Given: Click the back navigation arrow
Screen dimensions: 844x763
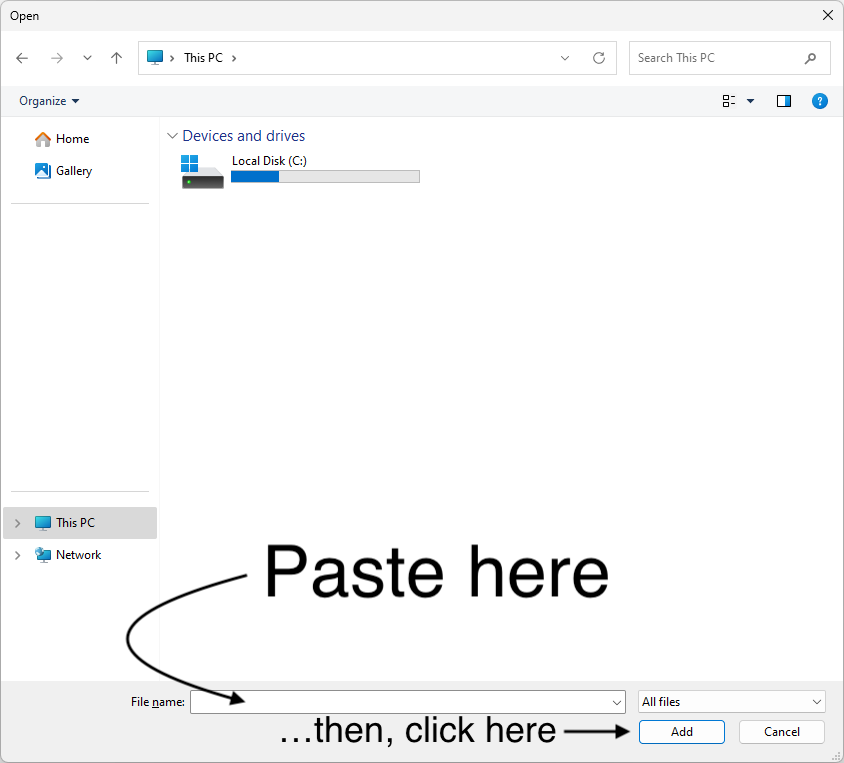Looking at the screenshot, I should (22, 58).
